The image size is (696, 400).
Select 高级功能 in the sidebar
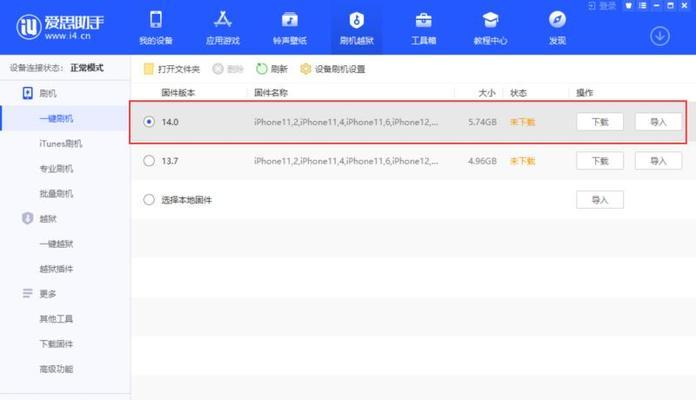tap(56, 369)
